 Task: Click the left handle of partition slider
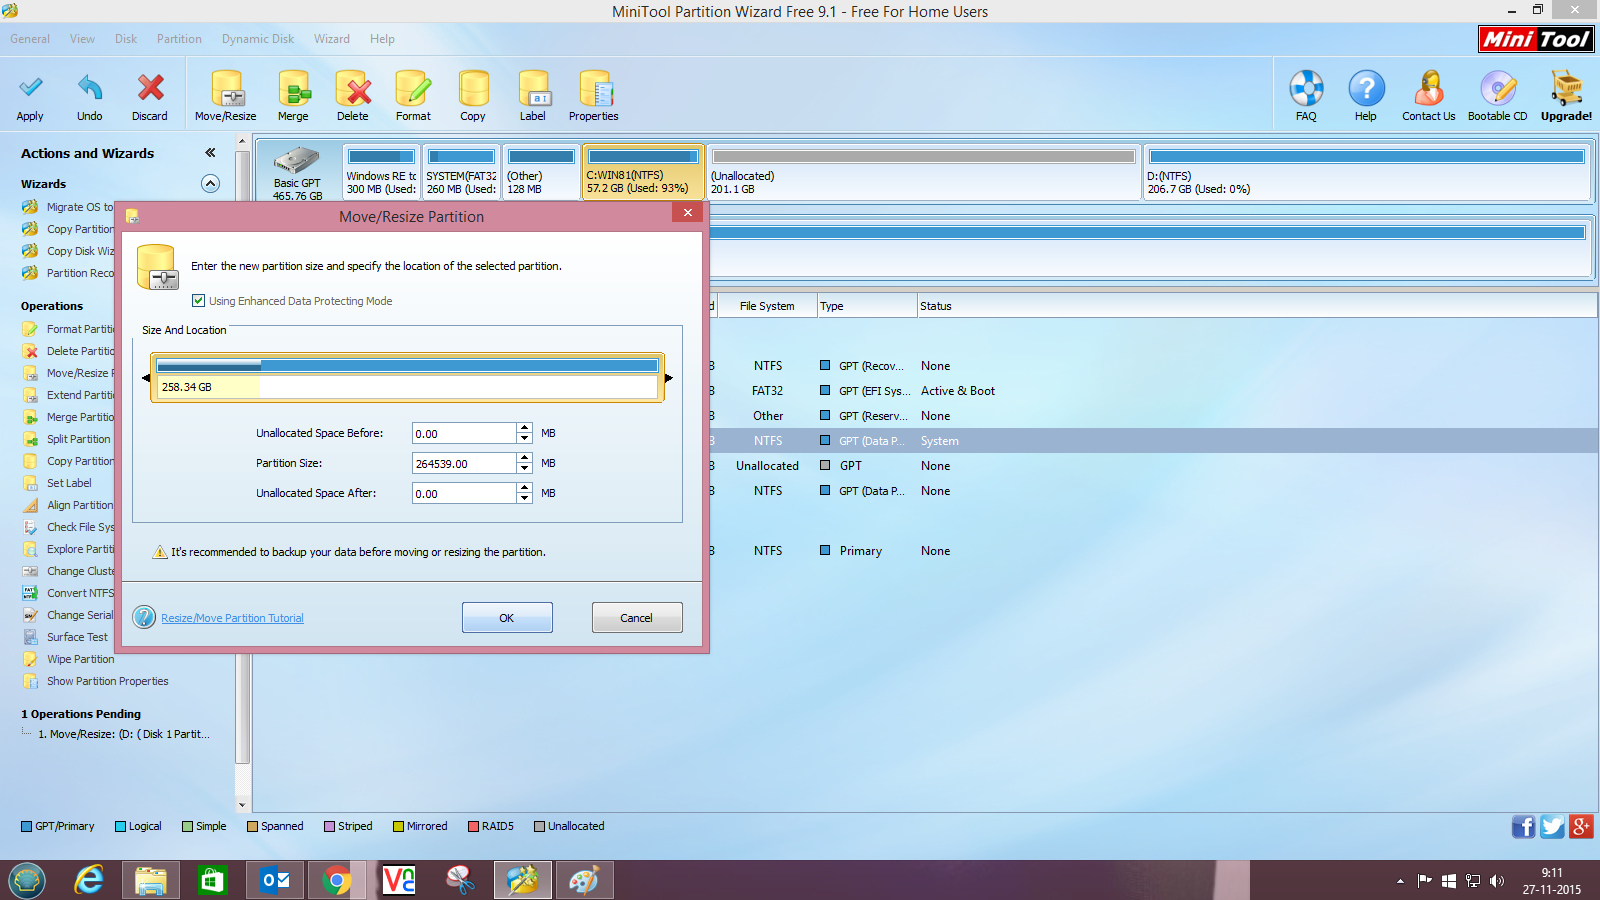pyautogui.click(x=146, y=378)
